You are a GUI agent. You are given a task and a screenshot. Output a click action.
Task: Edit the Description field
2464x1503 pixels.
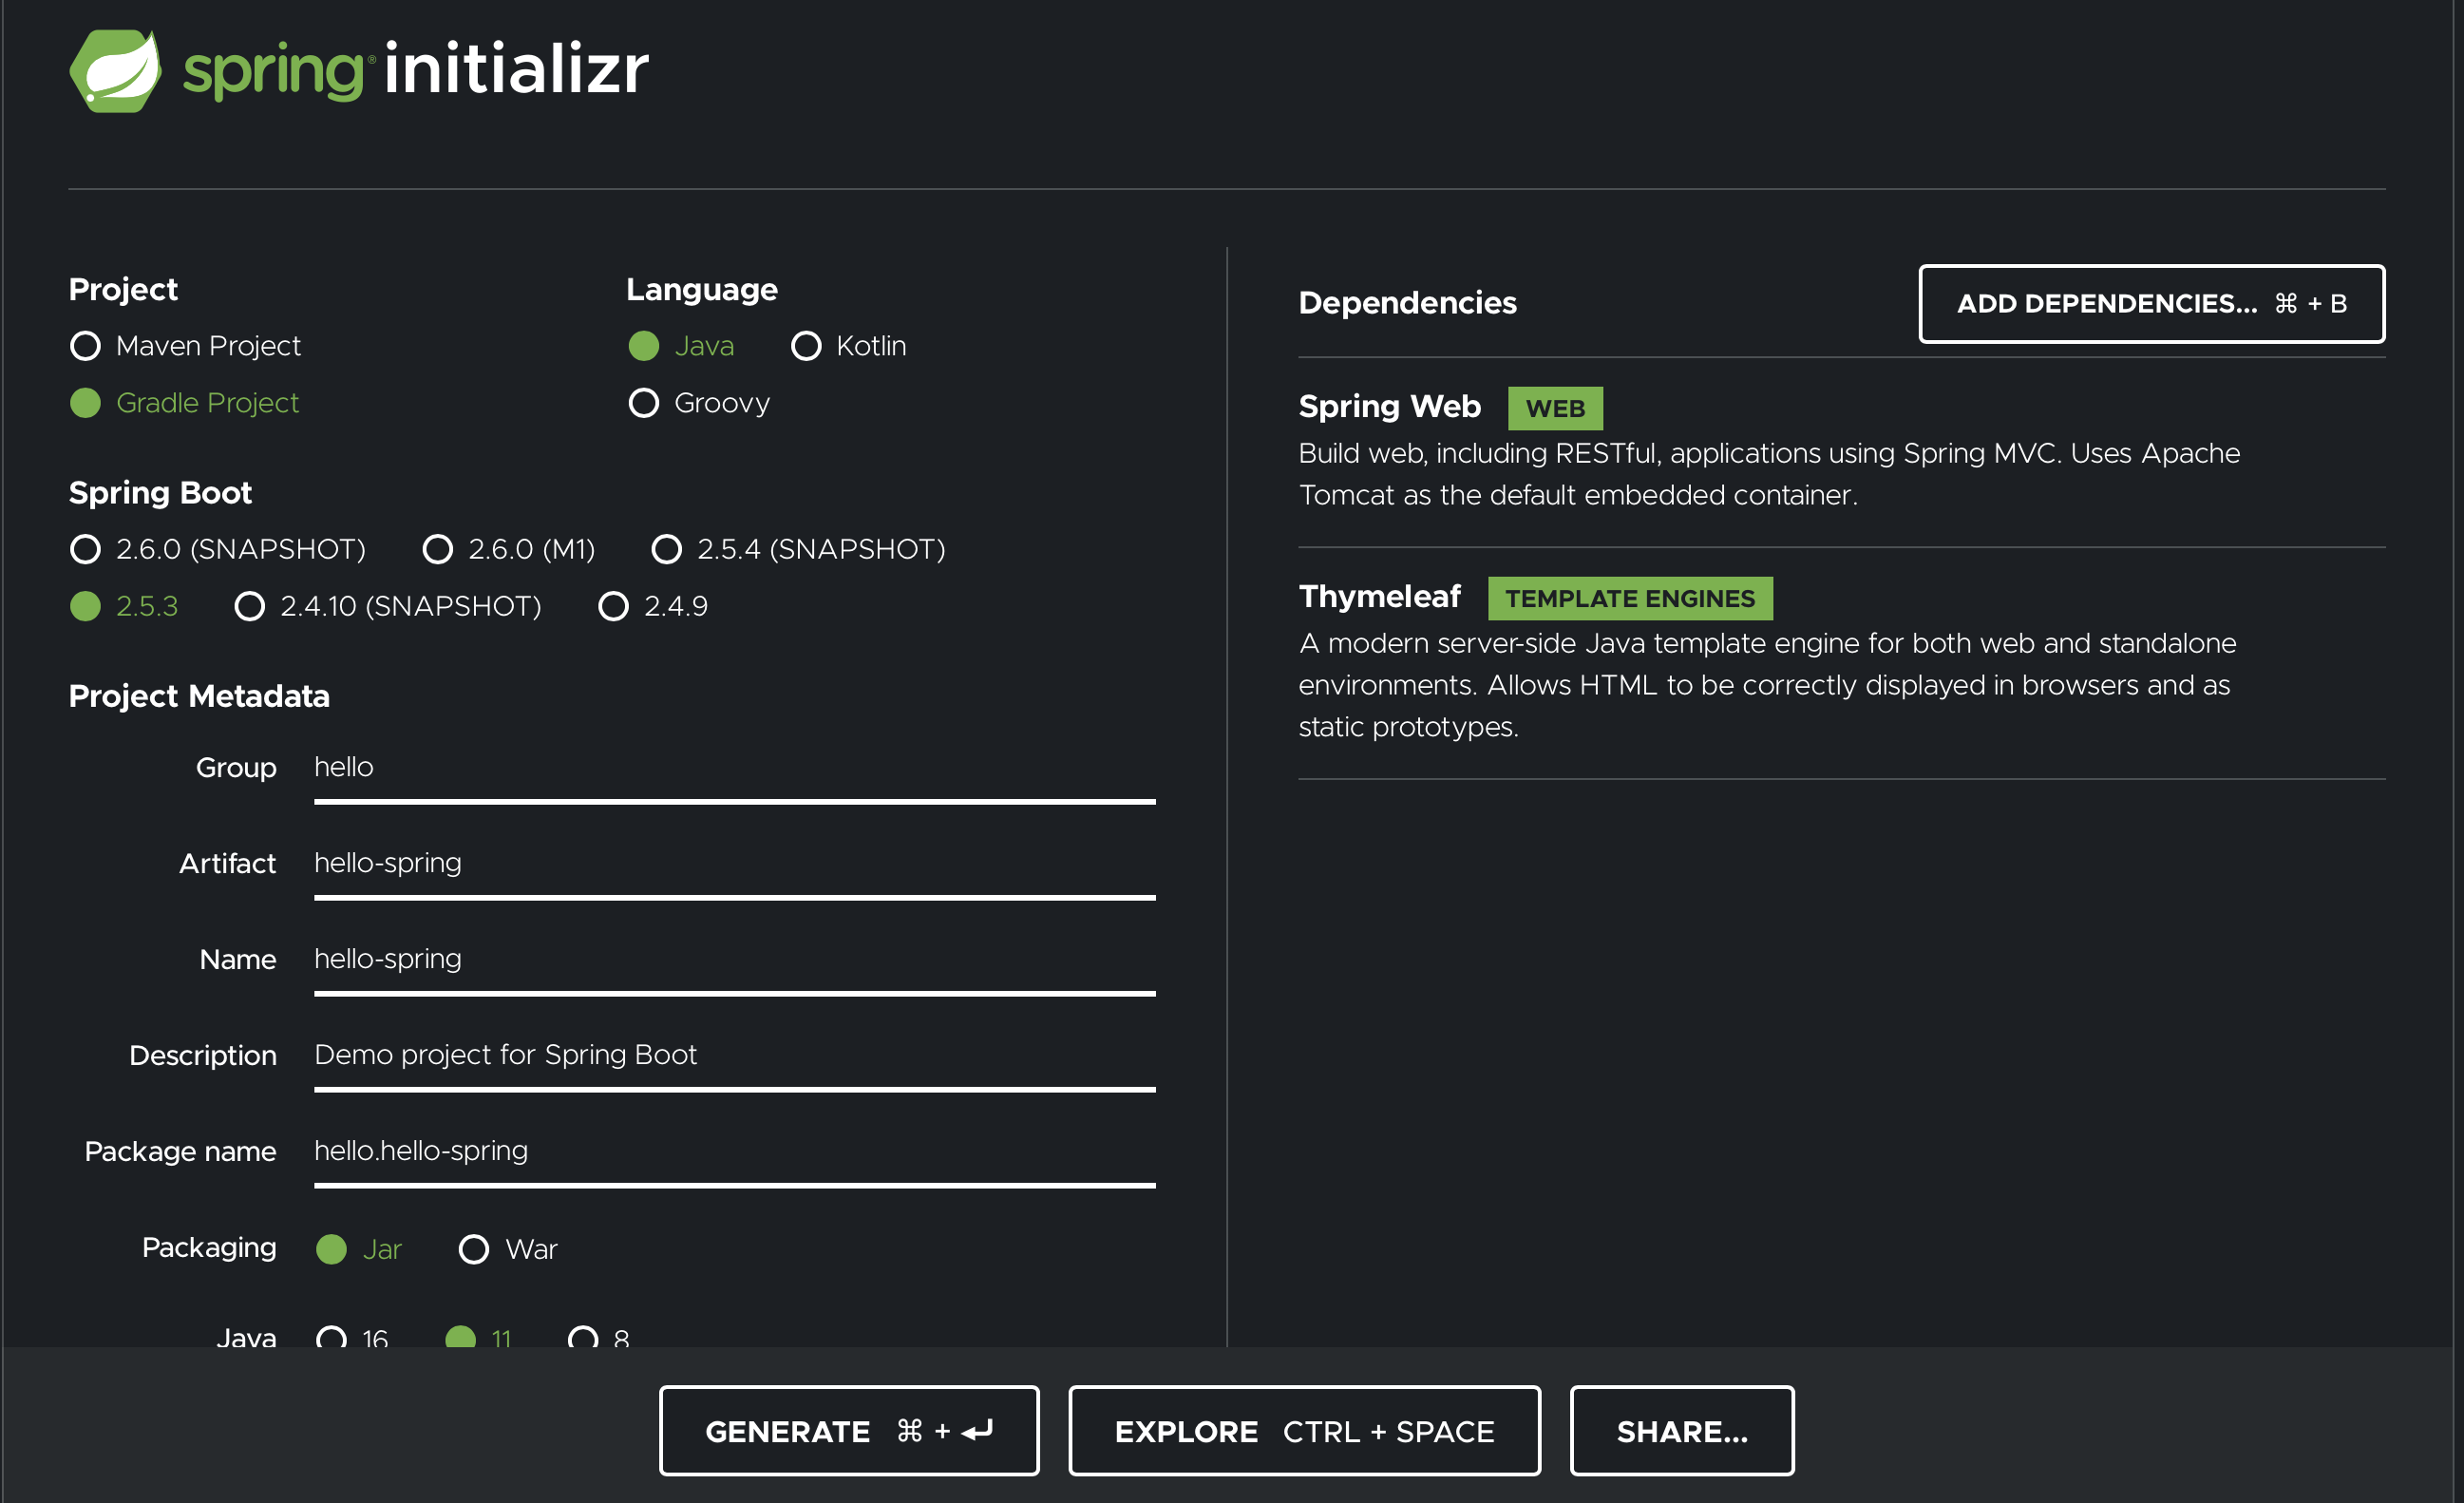[734, 1055]
